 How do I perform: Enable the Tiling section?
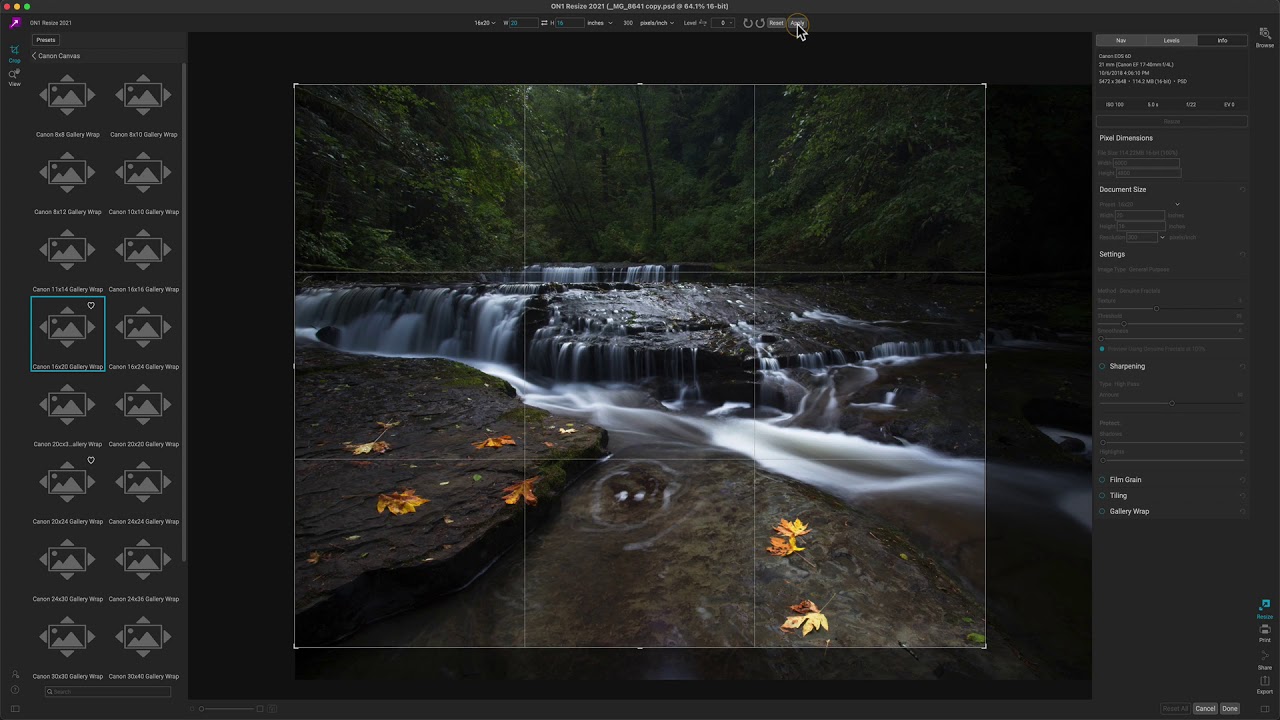click(x=1102, y=495)
